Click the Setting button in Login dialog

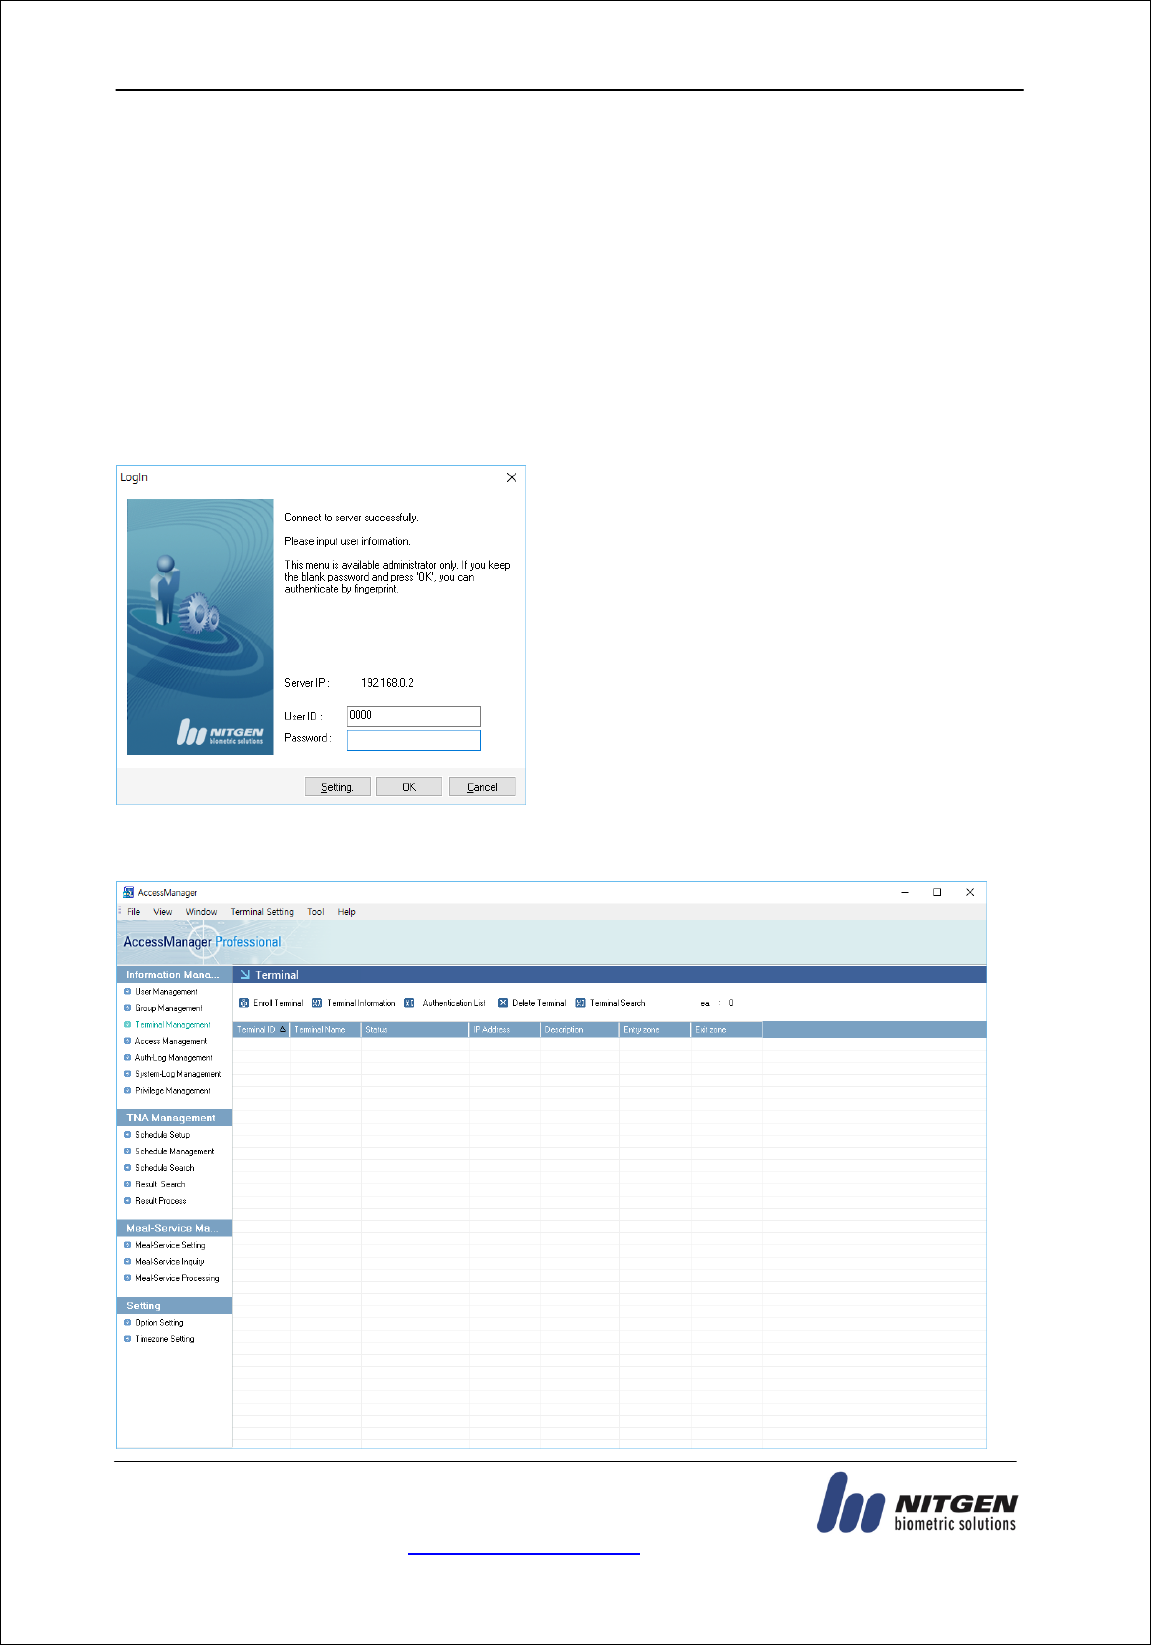[338, 787]
